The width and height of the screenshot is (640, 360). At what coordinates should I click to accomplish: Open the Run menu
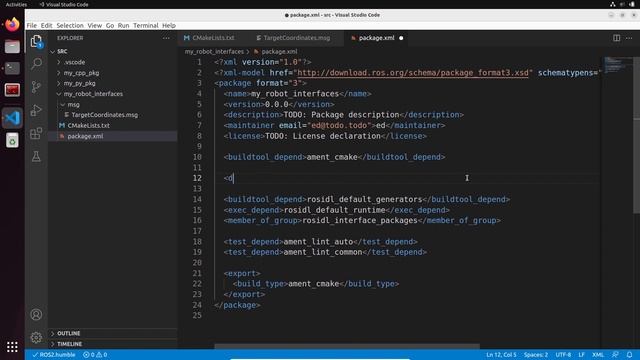pyautogui.click(x=123, y=25)
